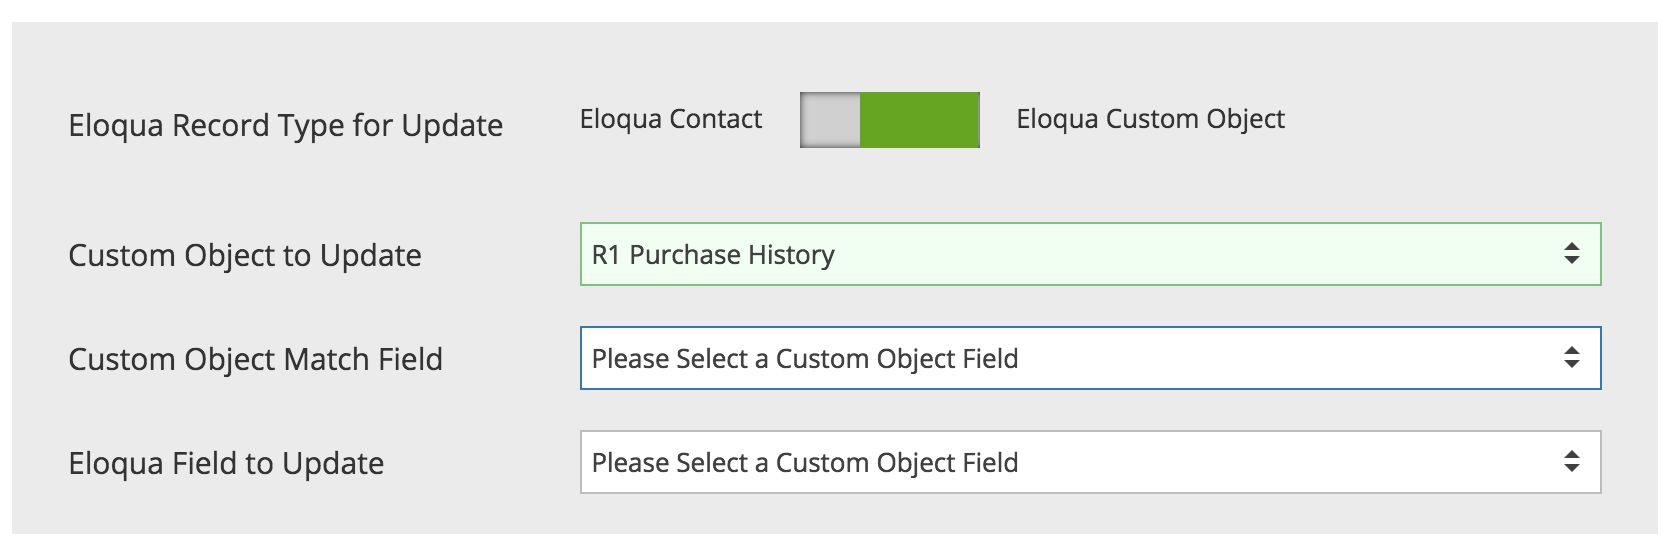1676x554 pixels.
Task: Click the gray handle of the record type switch
Action: pos(830,120)
